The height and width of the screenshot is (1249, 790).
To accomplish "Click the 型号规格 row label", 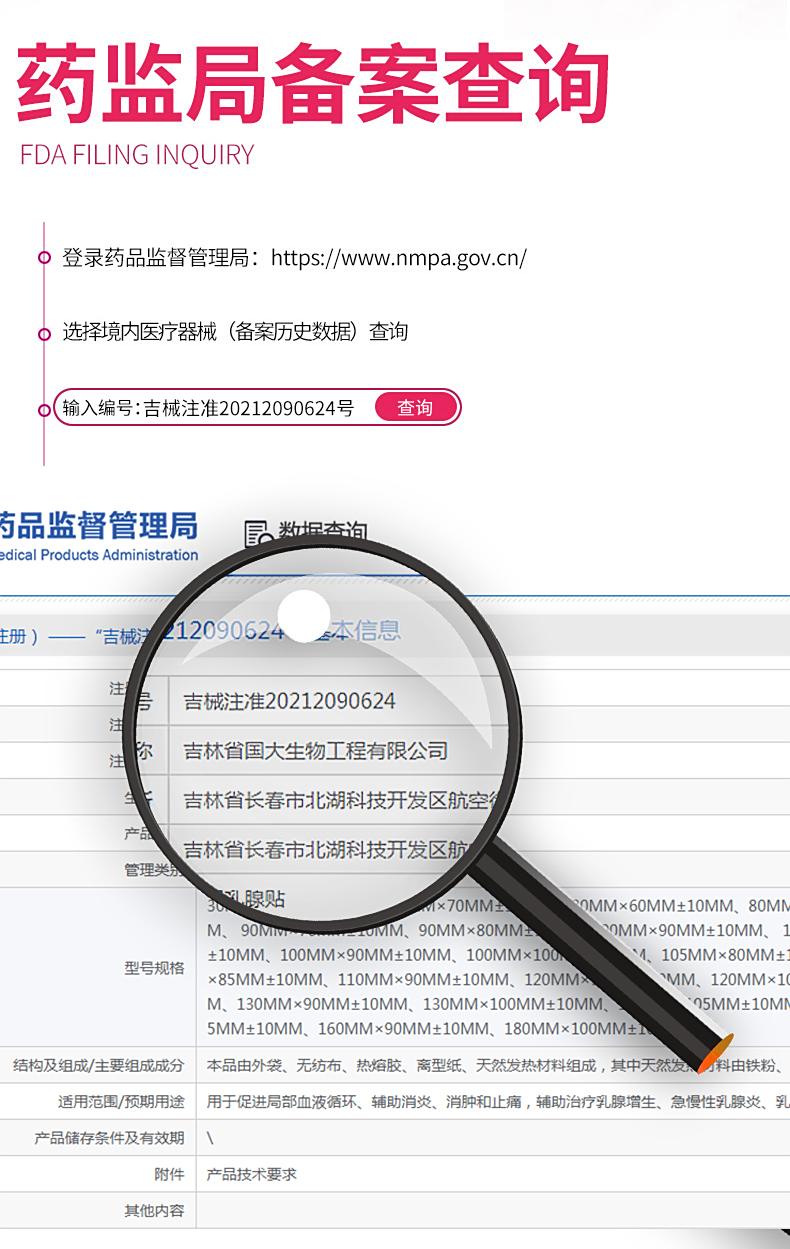I will tap(154, 968).
